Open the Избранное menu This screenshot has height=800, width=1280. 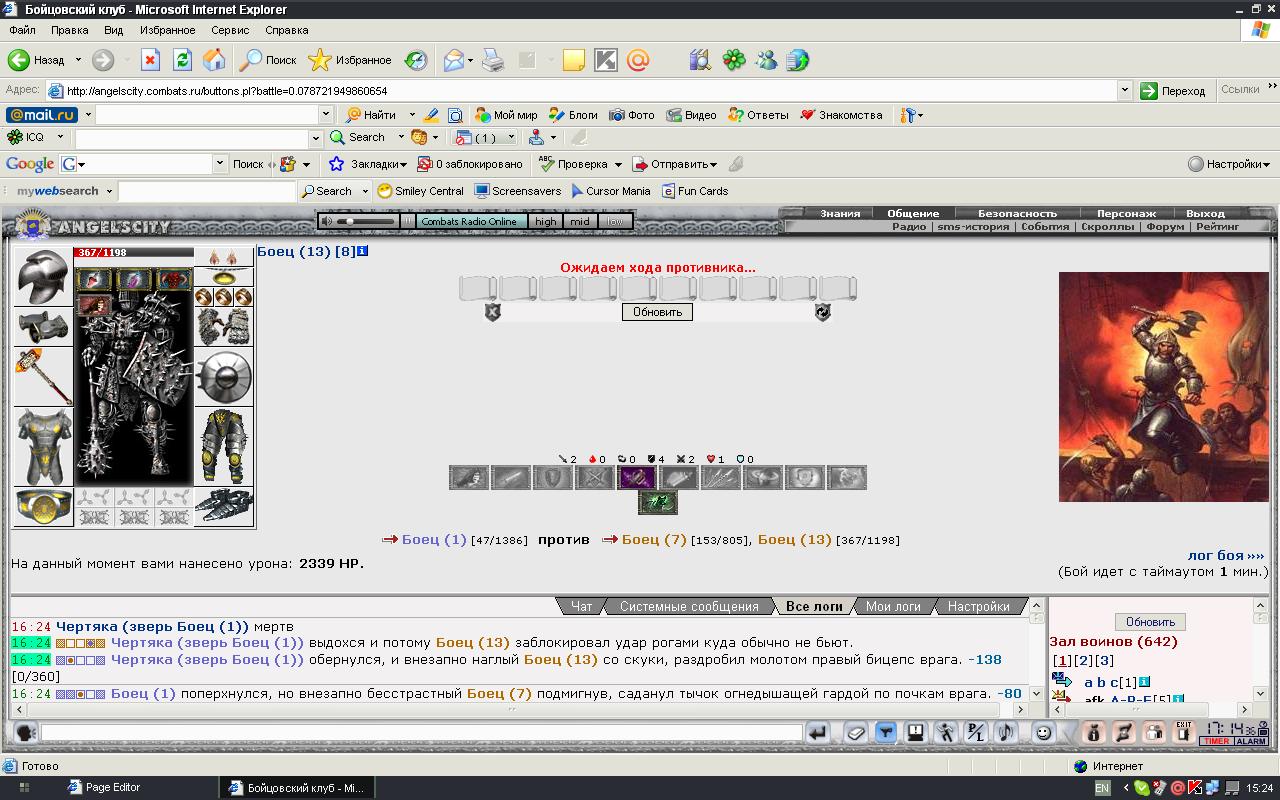tap(167, 30)
